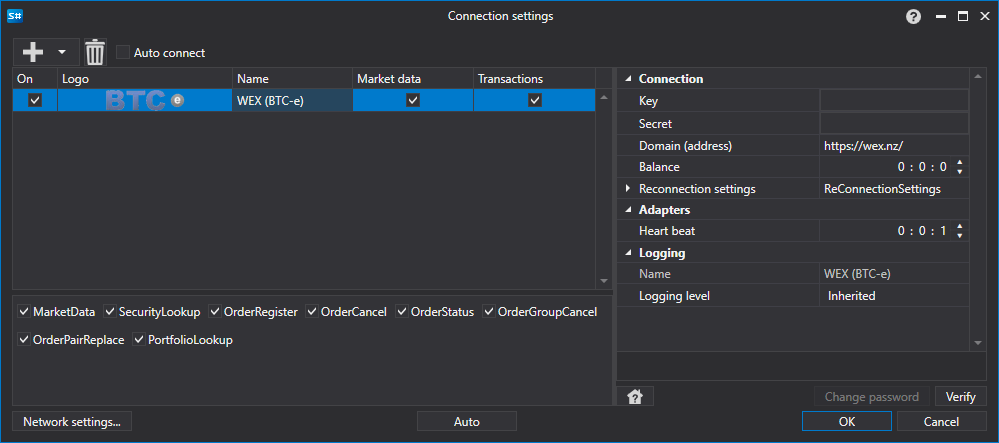Screen dimensions: 999x443
Task: Click the S# application icon
Action: tap(15, 17)
